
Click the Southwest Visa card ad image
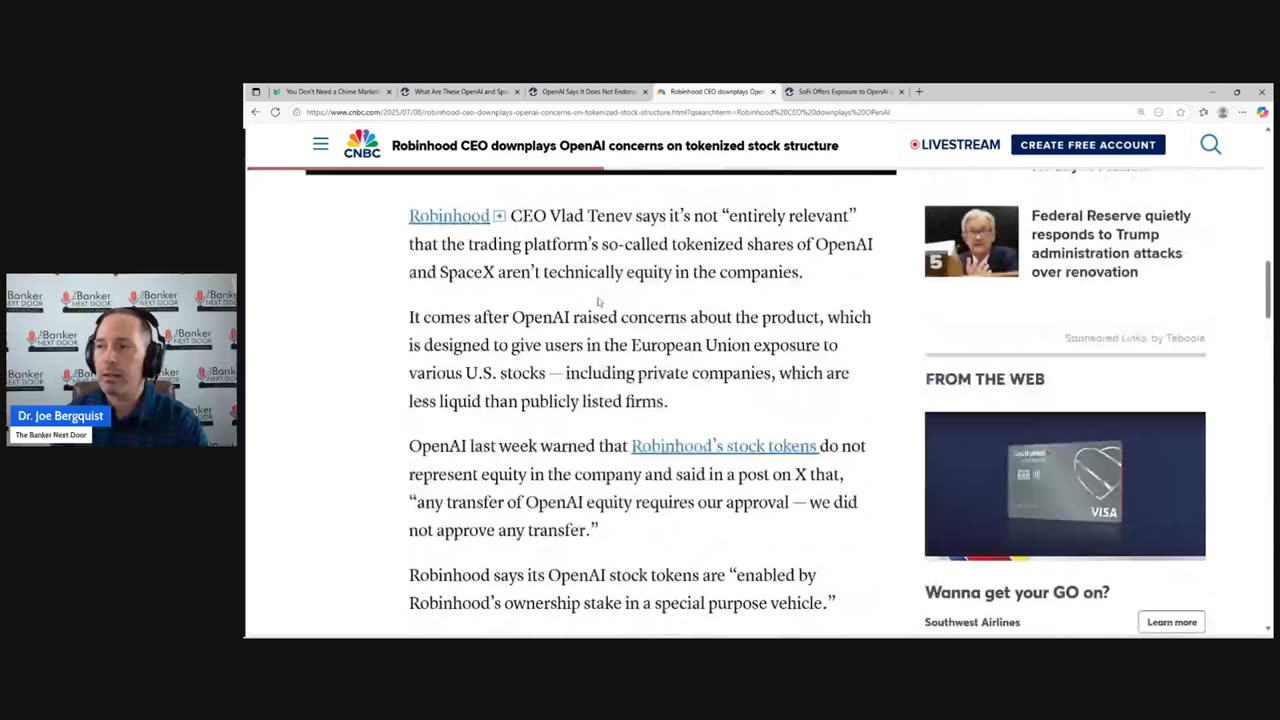(1065, 484)
